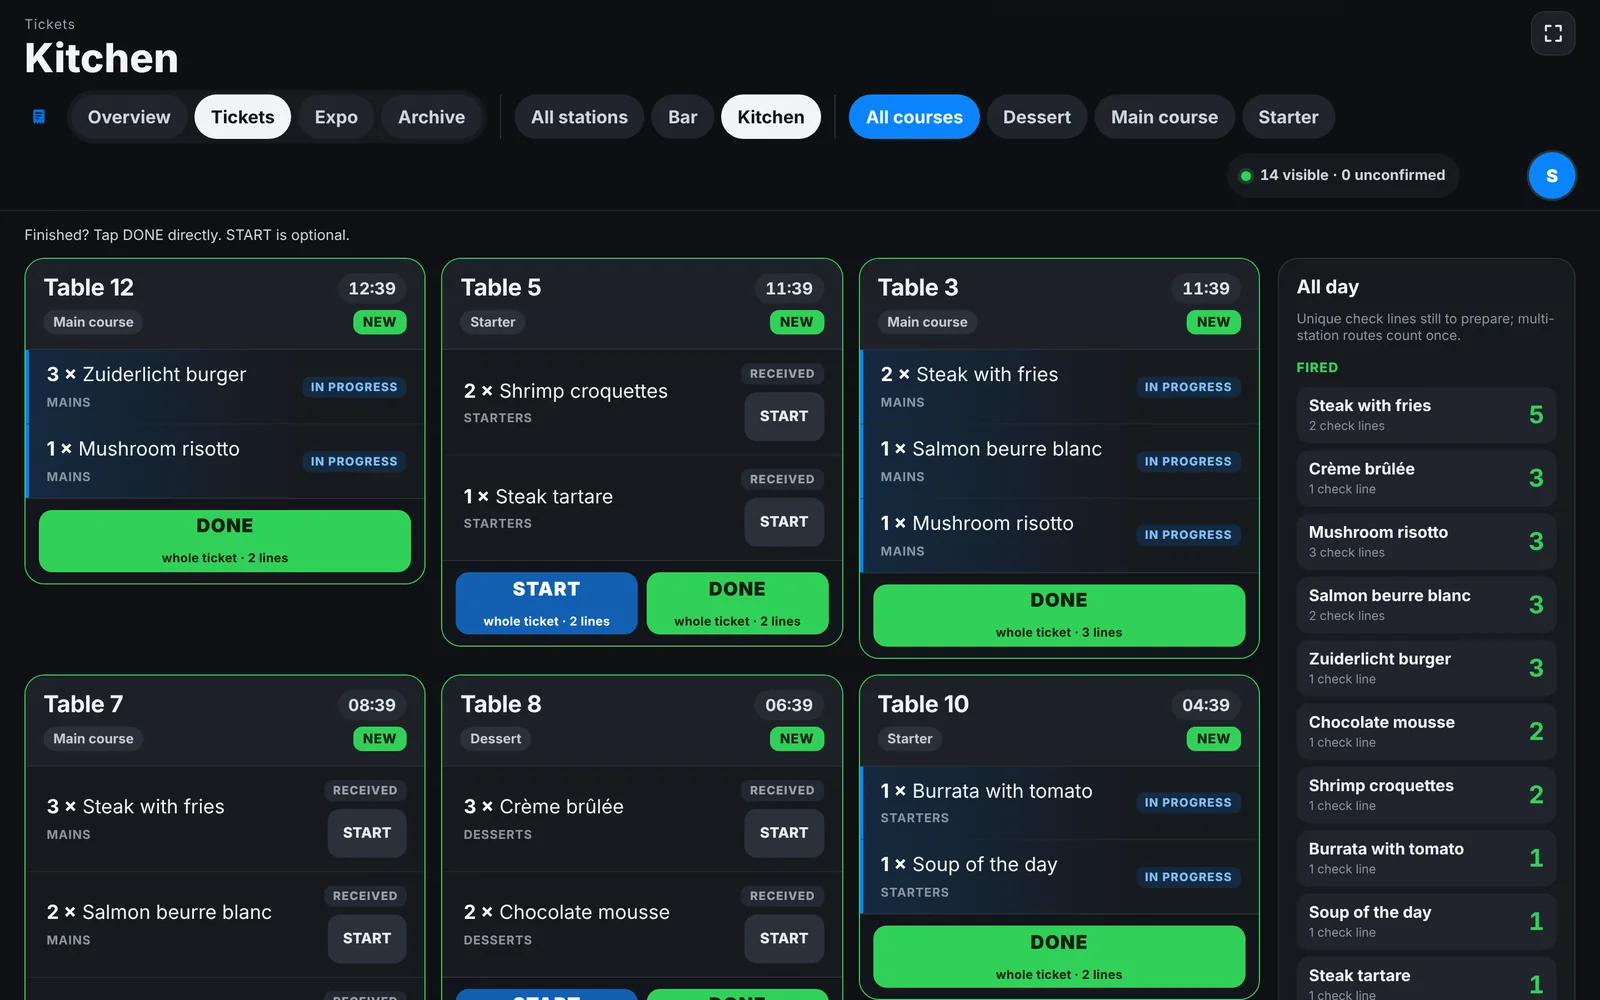Filter by Dessert course

pyautogui.click(x=1037, y=117)
